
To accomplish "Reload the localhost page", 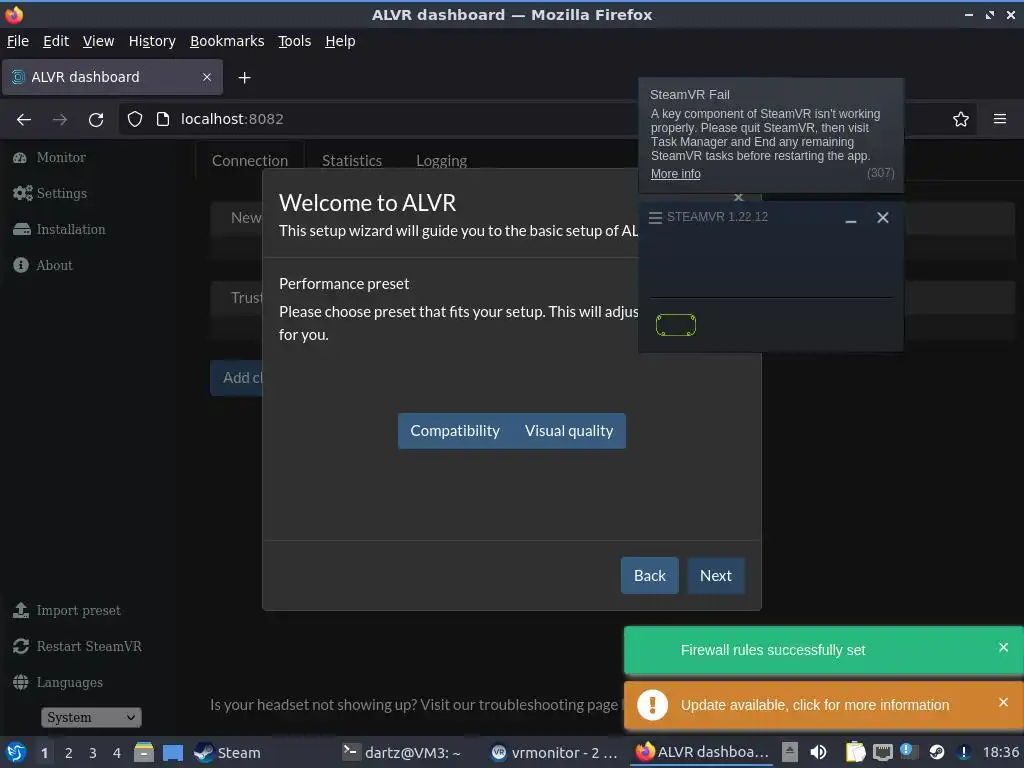I will point(96,120).
